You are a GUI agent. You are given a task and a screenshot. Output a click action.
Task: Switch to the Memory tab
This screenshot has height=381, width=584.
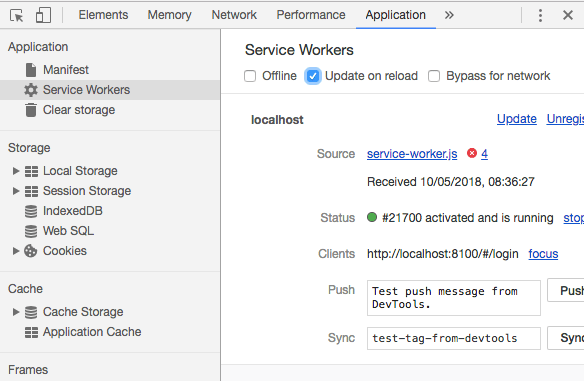pos(169,15)
